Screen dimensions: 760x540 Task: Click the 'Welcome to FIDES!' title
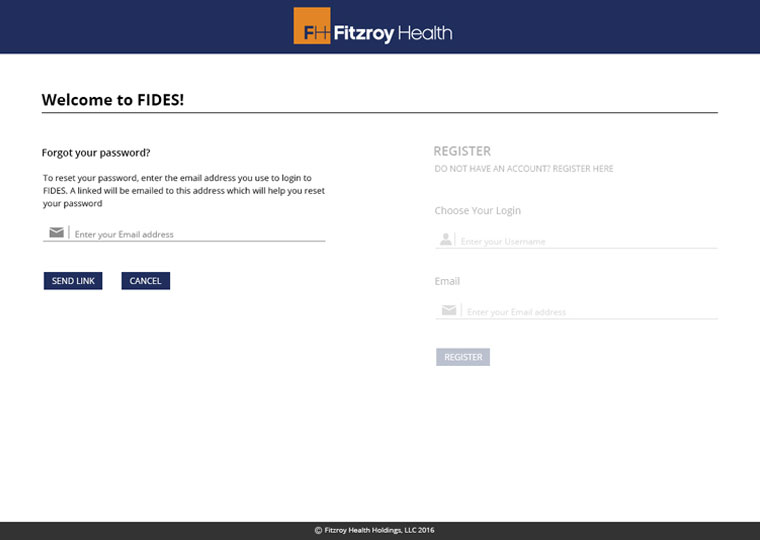[113, 99]
